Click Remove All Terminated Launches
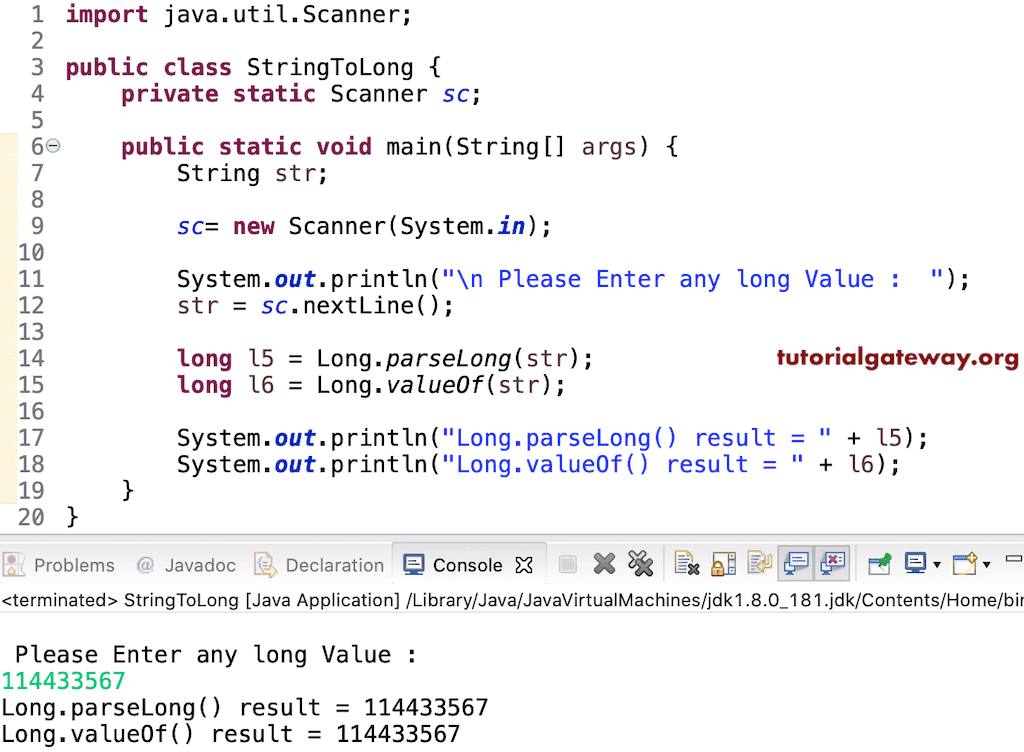This screenshot has height=752, width=1024. [640, 564]
